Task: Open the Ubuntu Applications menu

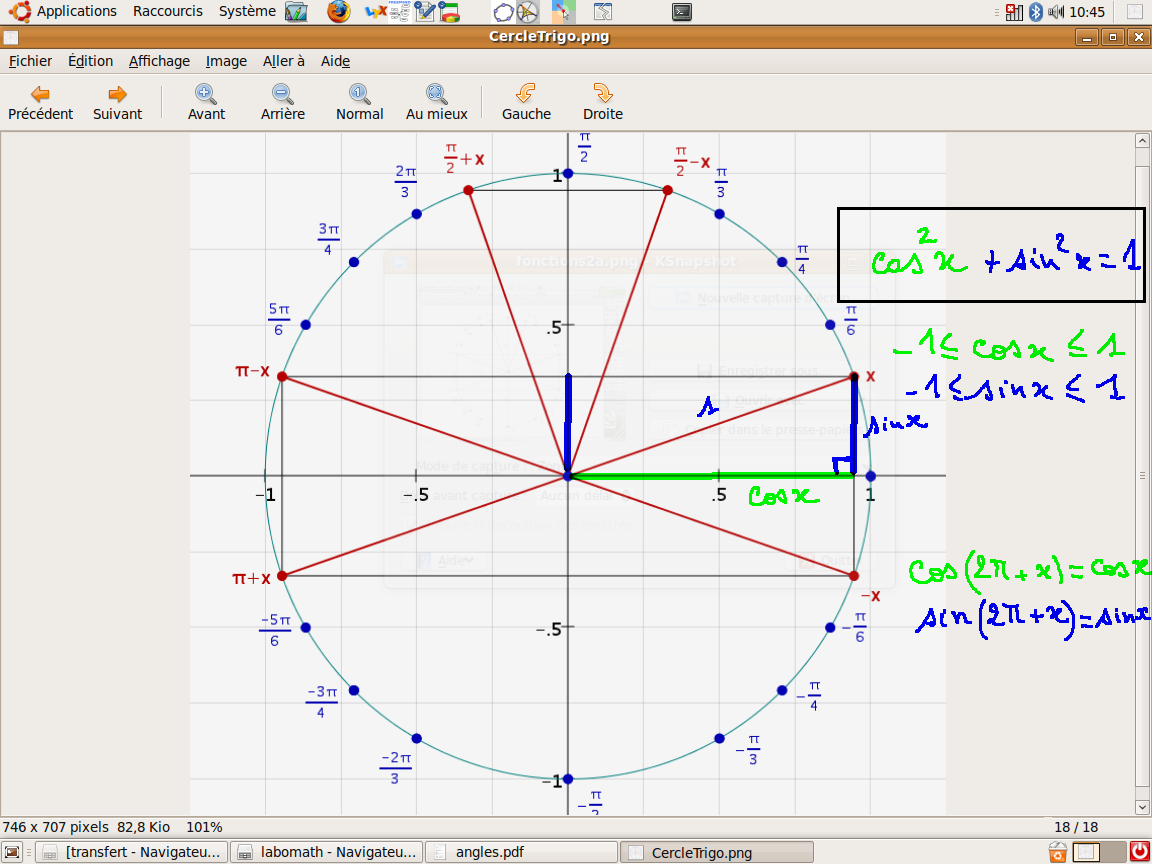Action: pyautogui.click(x=66, y=11)
